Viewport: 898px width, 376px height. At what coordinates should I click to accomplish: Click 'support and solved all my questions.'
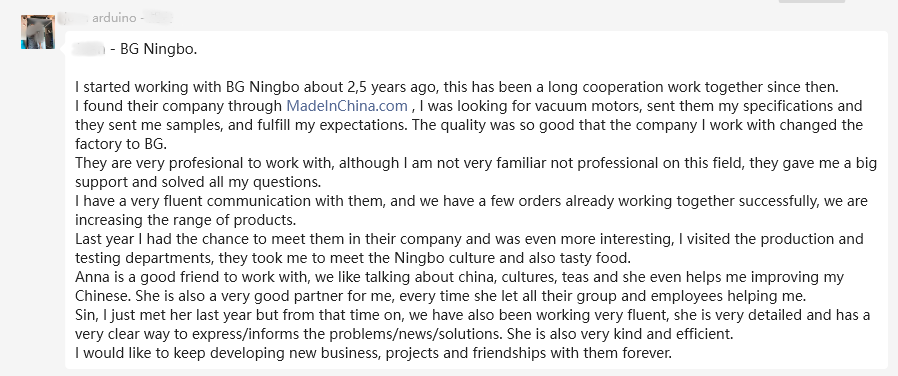point(198,182)
